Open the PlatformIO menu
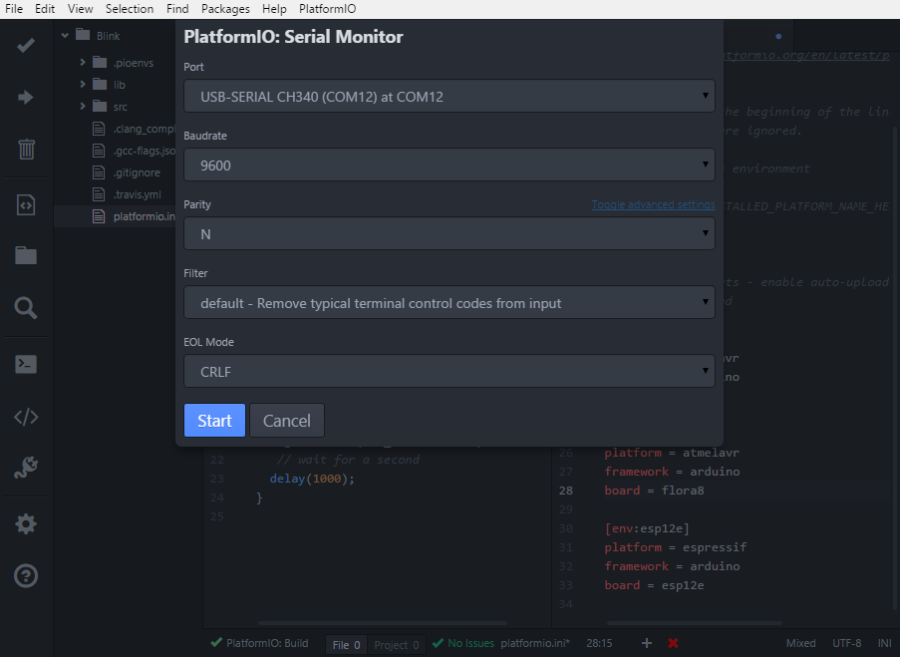The image size is (900, 657). (x=327, y=8)
